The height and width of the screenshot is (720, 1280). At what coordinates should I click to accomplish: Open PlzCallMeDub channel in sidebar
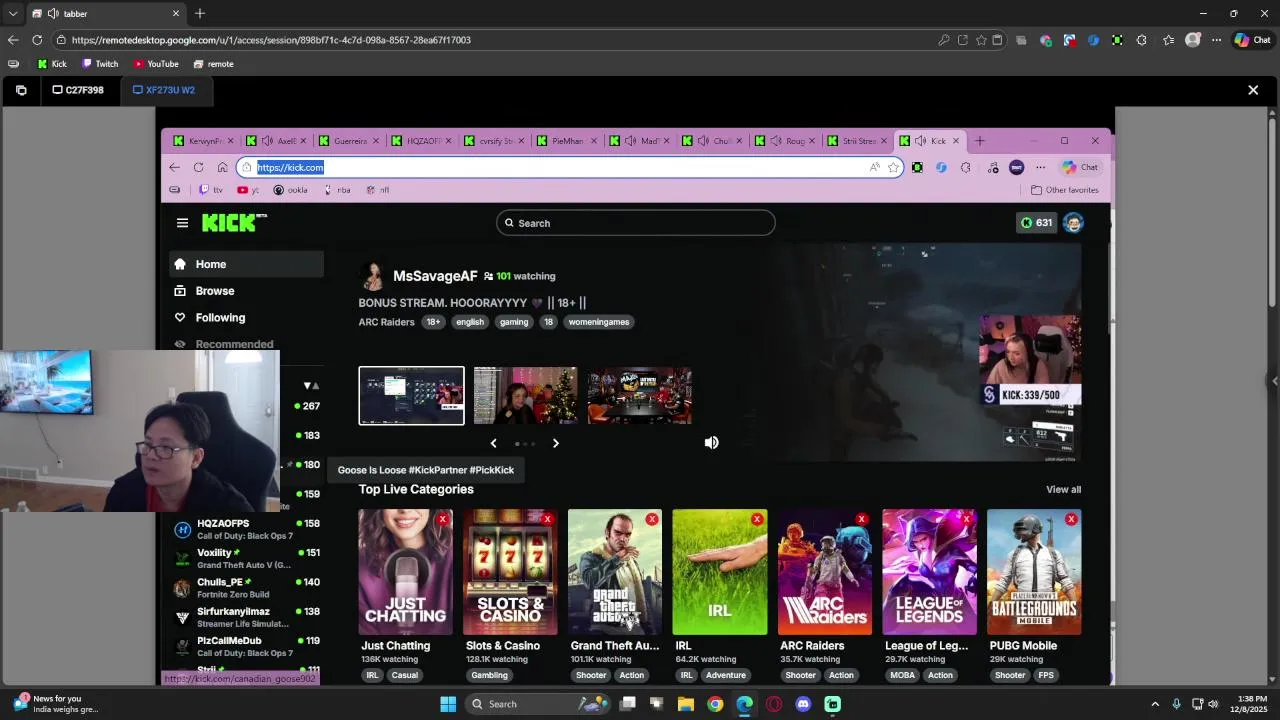click(247, 646)
